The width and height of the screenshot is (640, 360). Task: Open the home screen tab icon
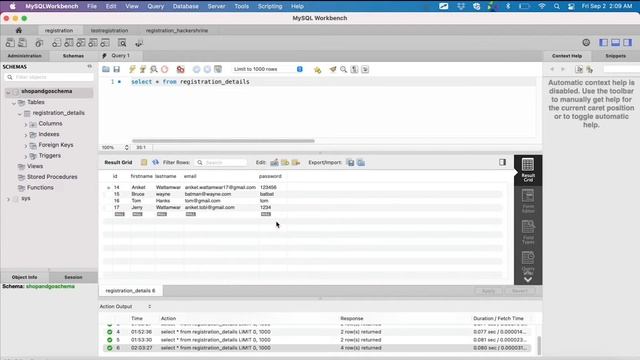(19, 30)
